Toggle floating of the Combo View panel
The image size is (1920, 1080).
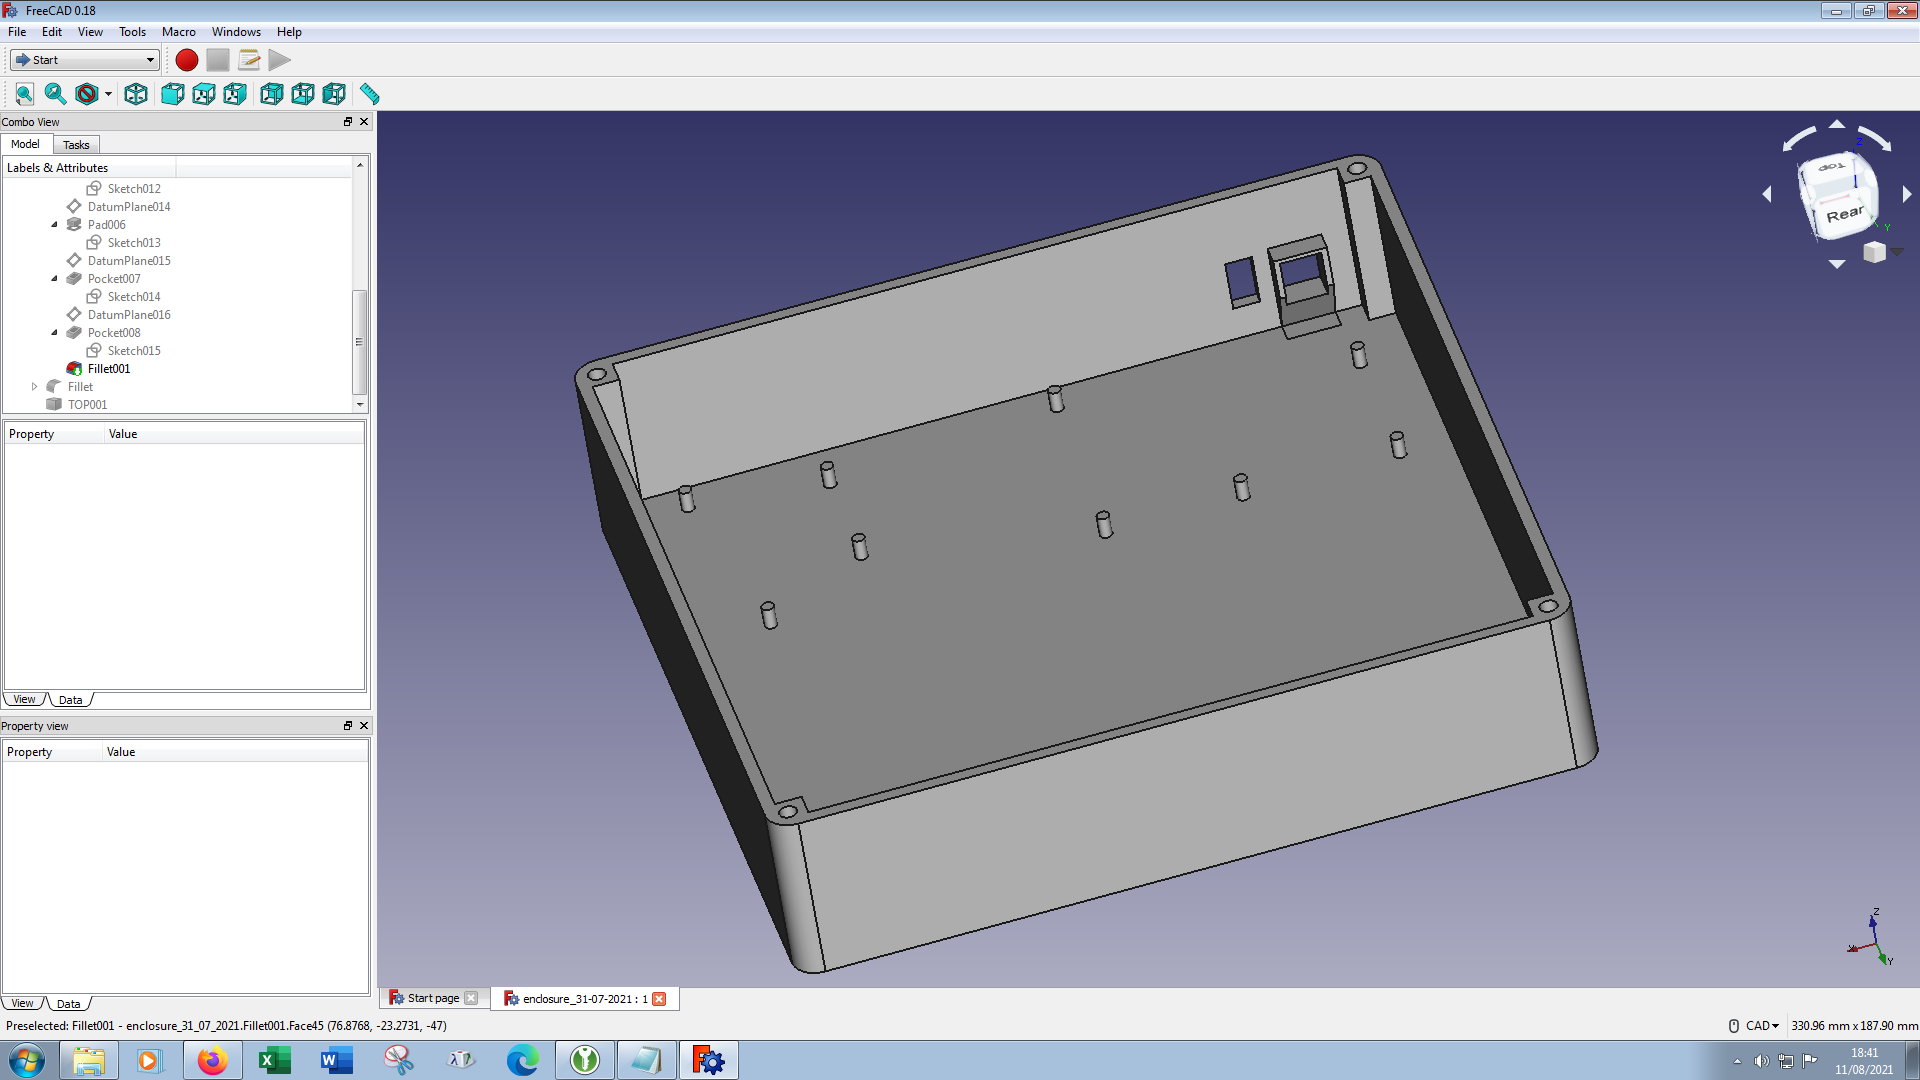pos(348,122)
